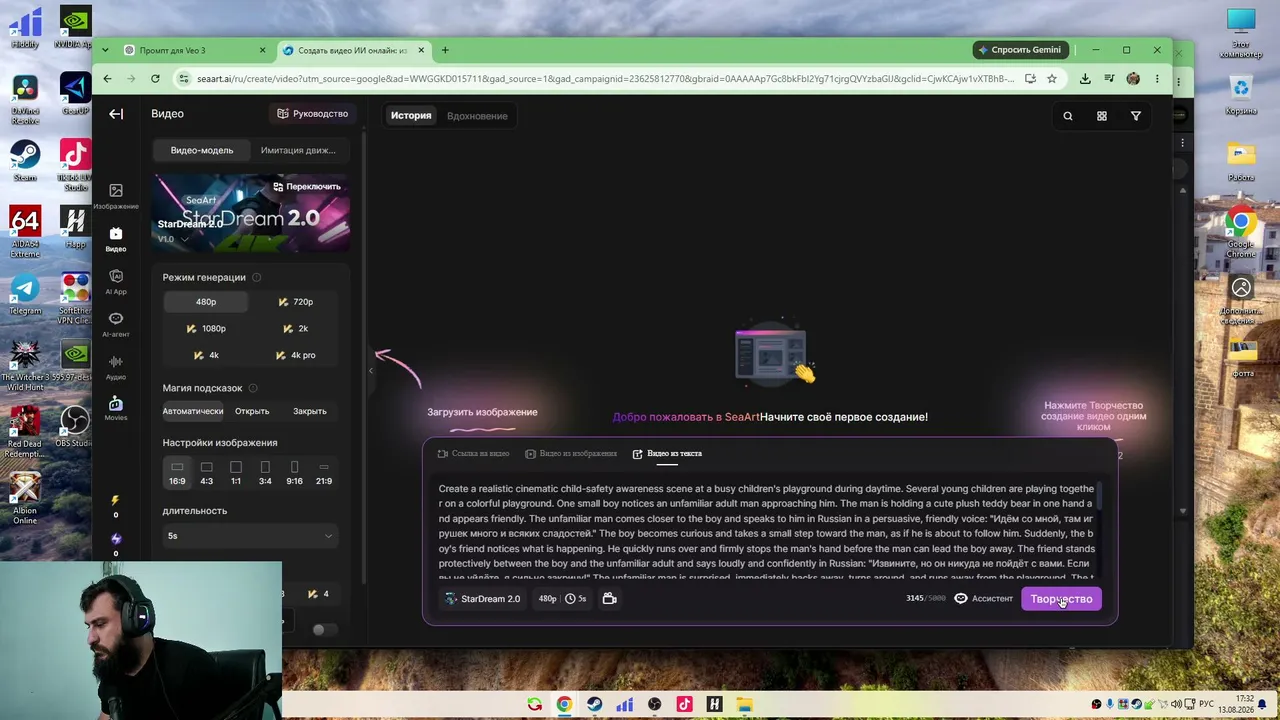Choose the 1:1 aspect ratio
The width and height of the screenshot is (1280, 720).
point(236,473)
